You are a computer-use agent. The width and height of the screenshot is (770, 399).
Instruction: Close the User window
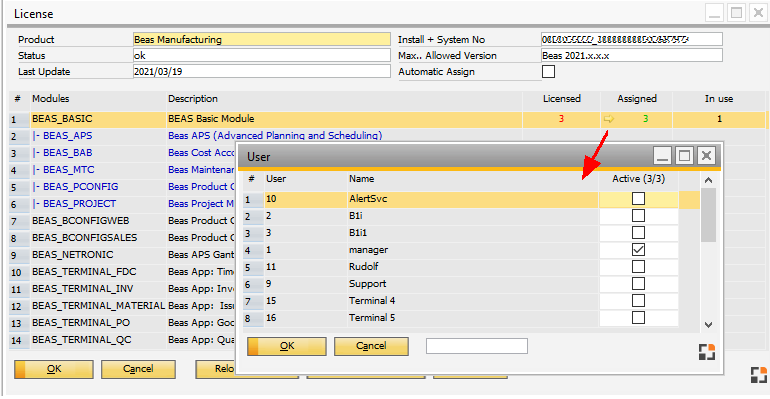click(x=706, y=156)
